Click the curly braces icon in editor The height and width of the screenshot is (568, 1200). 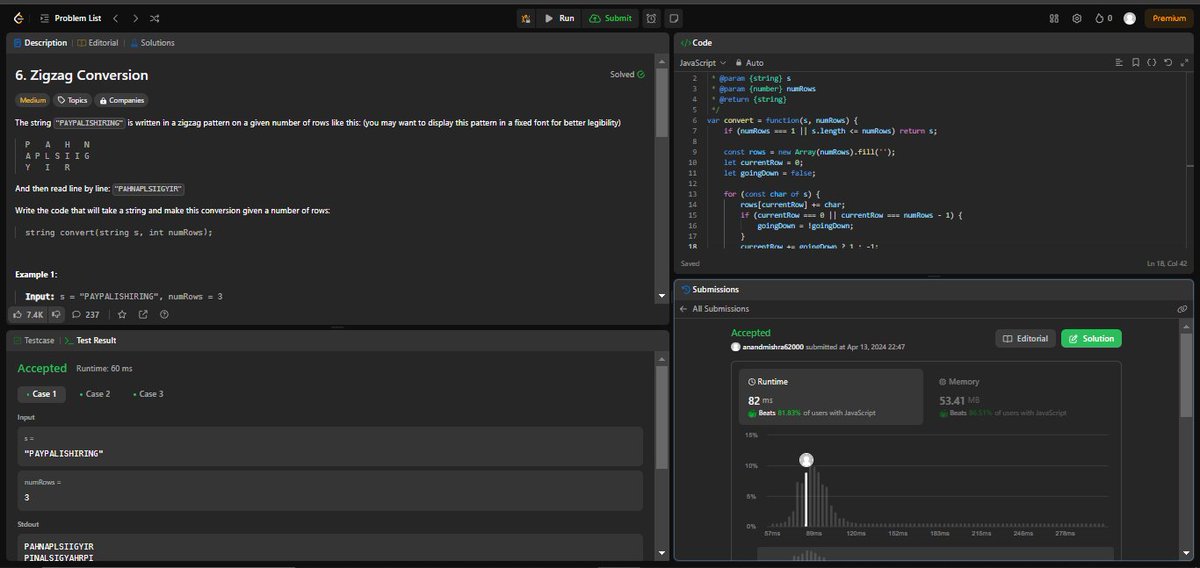pos(1151,62)
